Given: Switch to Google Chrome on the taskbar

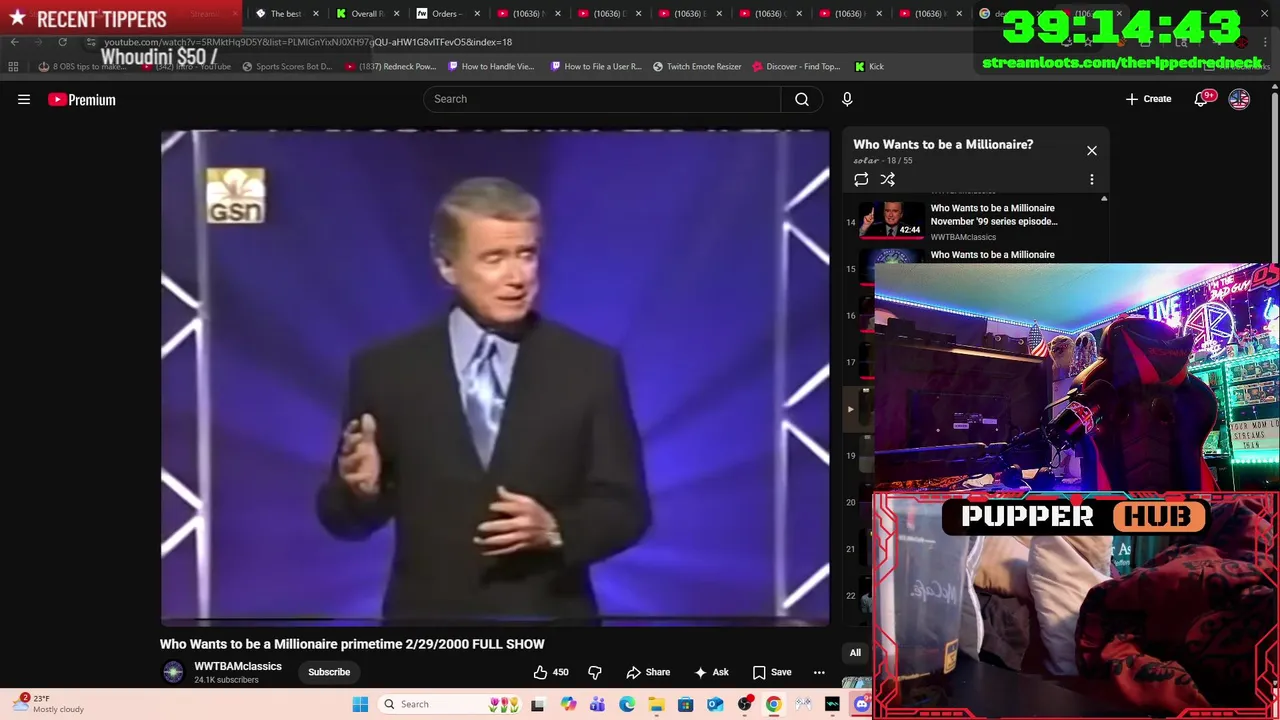Looking at the screenshot, I should coord(773,705).
